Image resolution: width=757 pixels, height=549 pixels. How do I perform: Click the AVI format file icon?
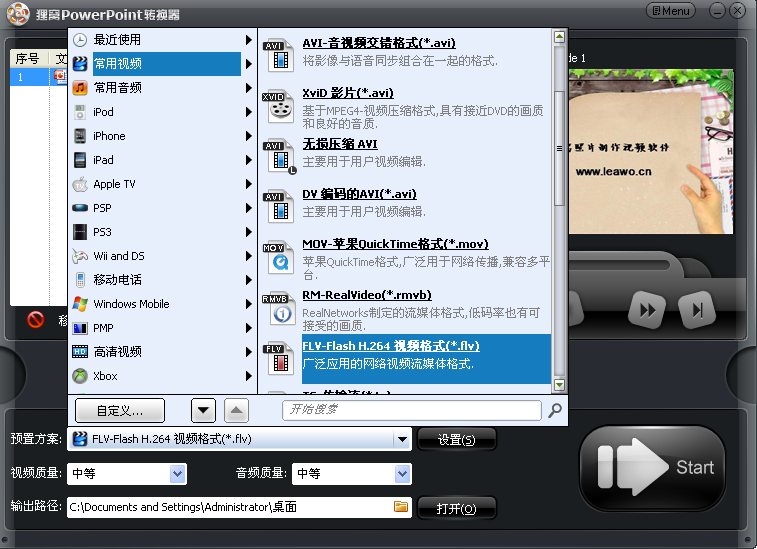[x=279, y=56]
